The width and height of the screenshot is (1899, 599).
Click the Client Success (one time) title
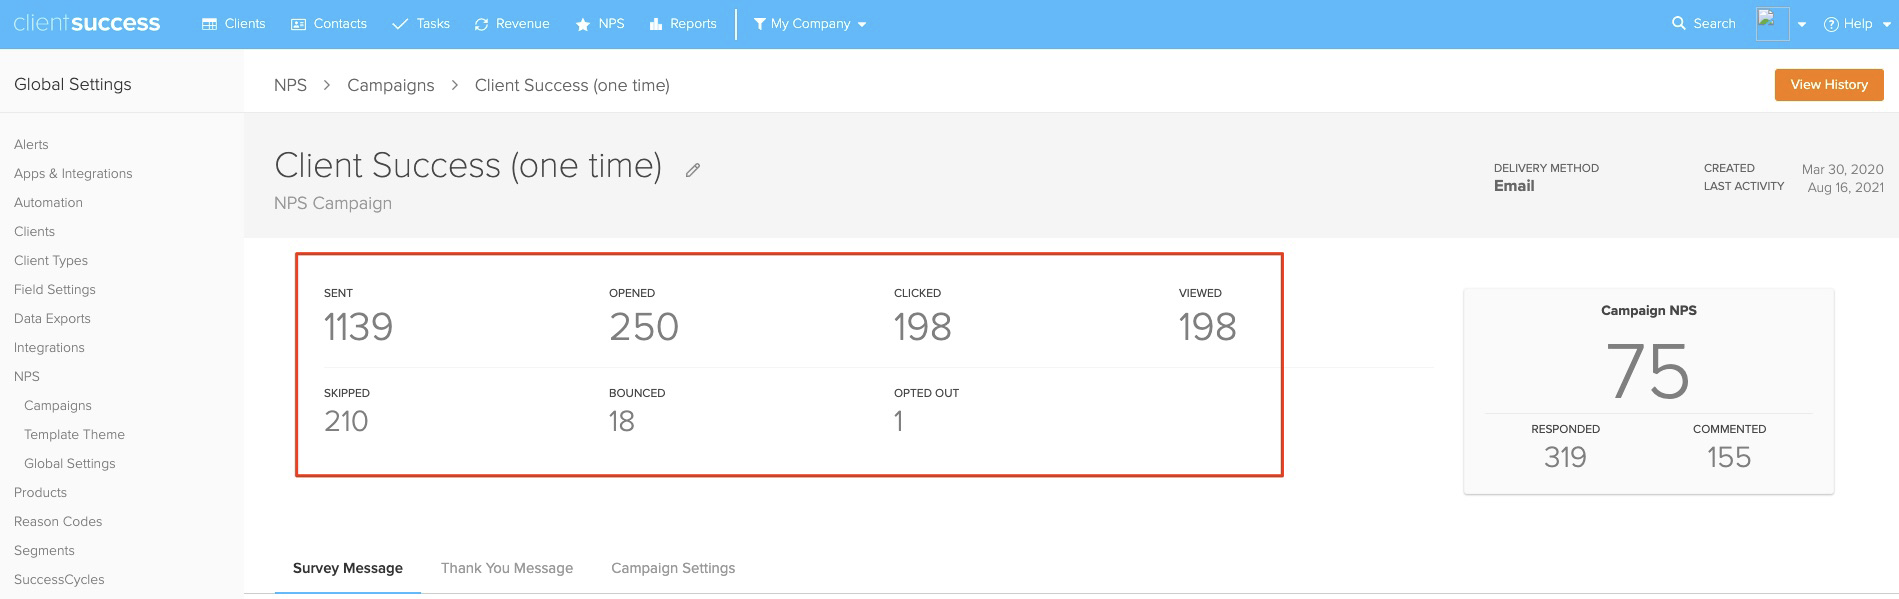click(468, 165)
